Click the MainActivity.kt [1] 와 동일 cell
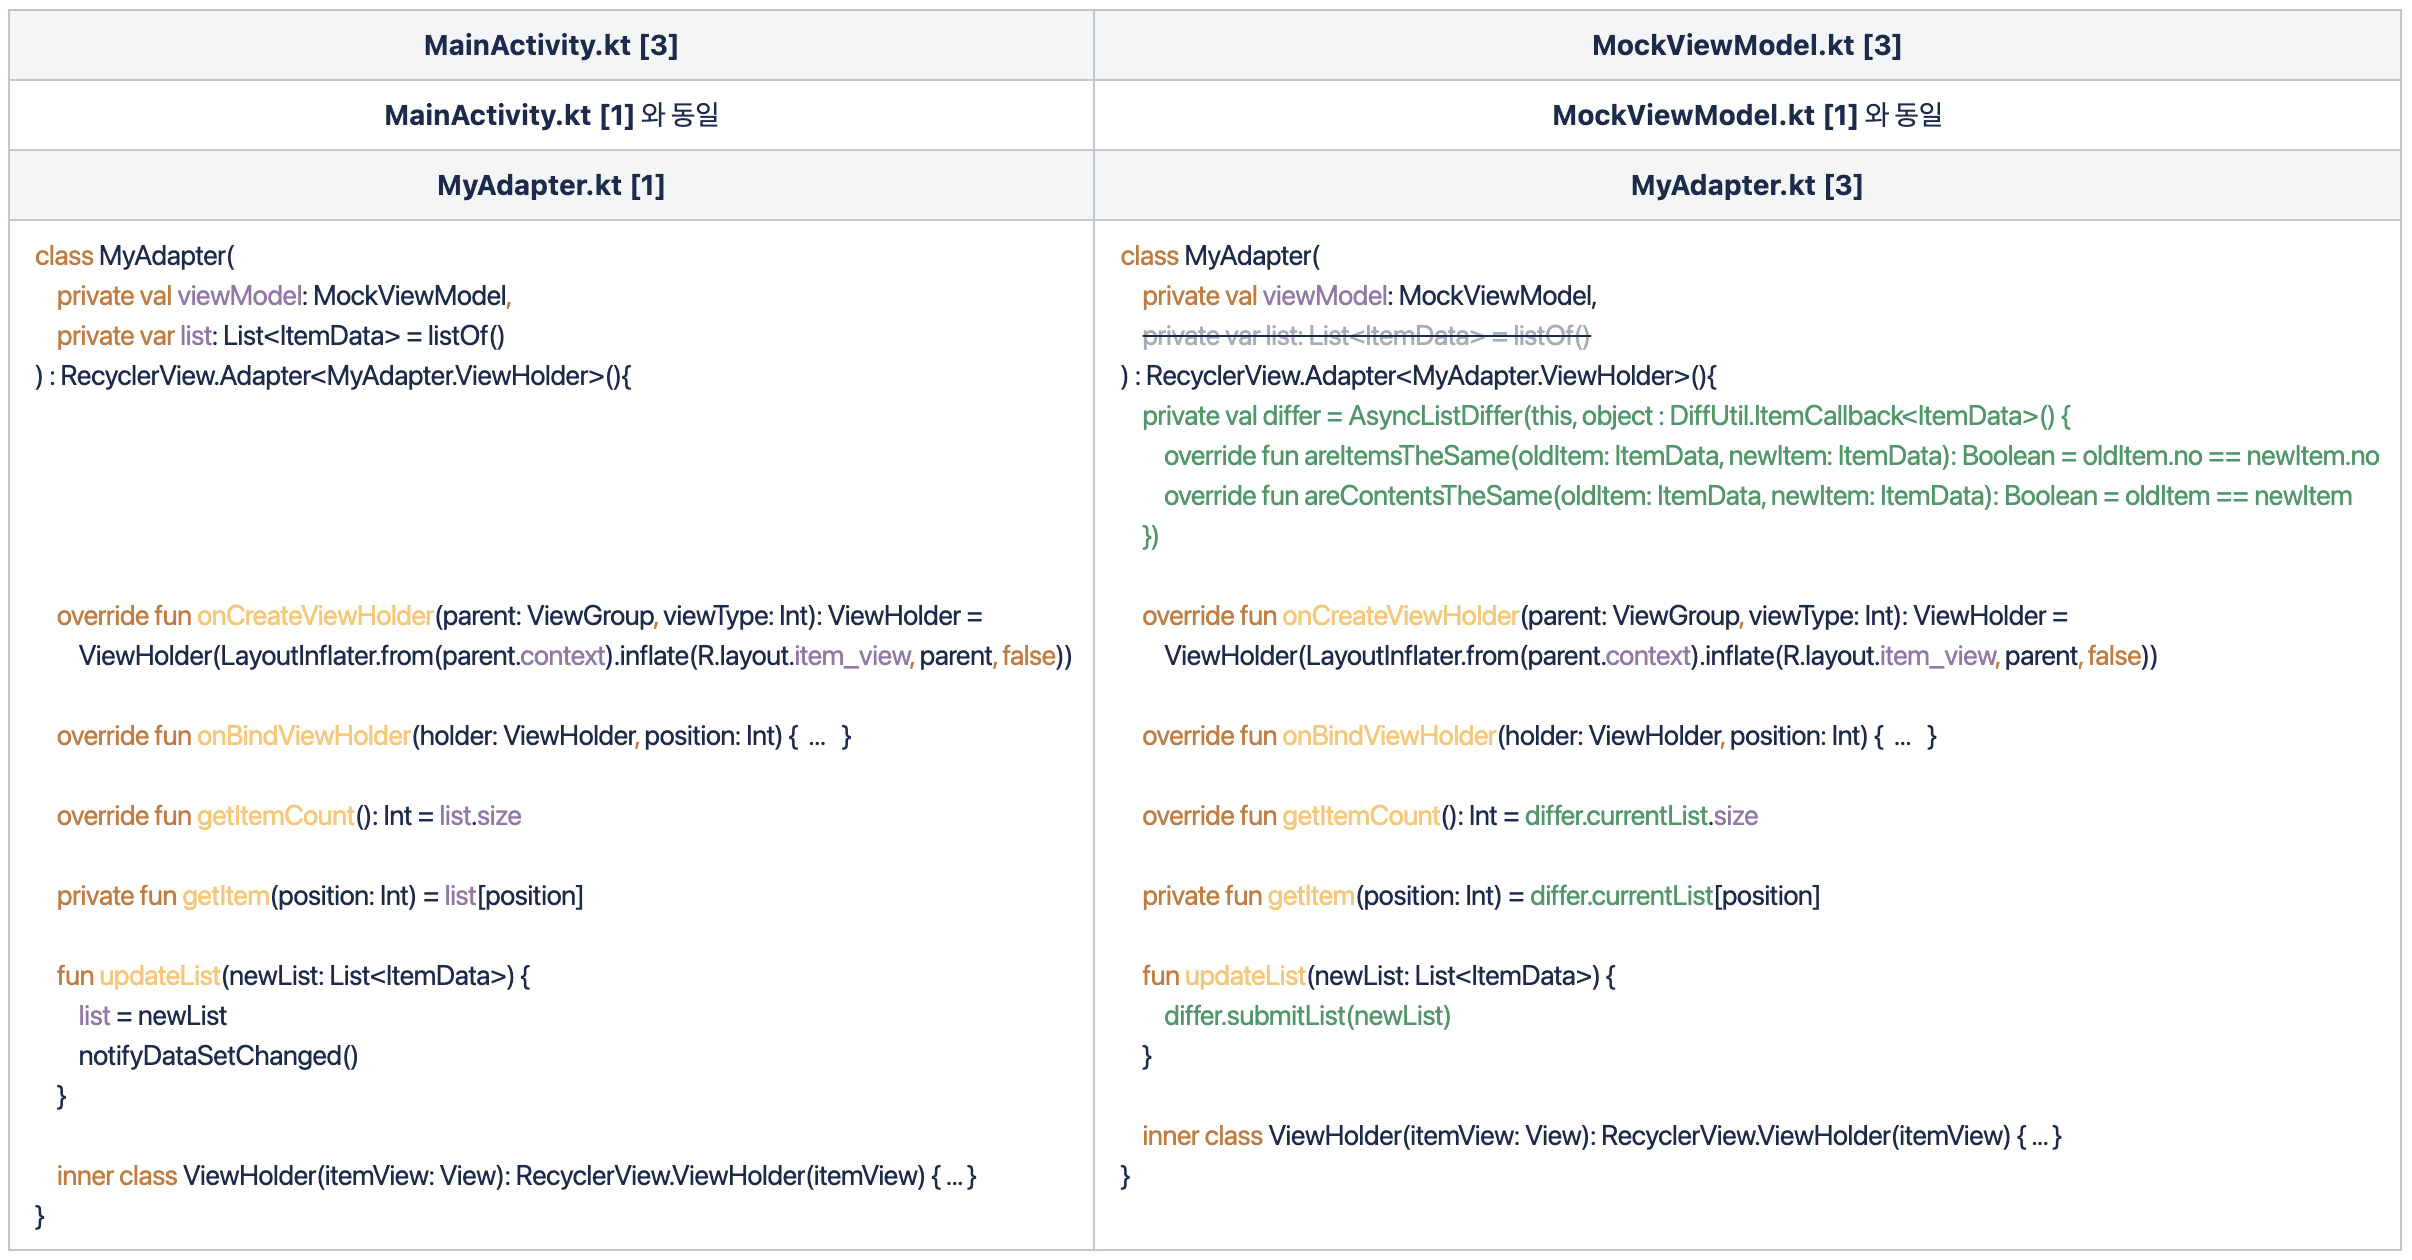The height and width of the screenshot is (1260, 2412). [551, 115]
